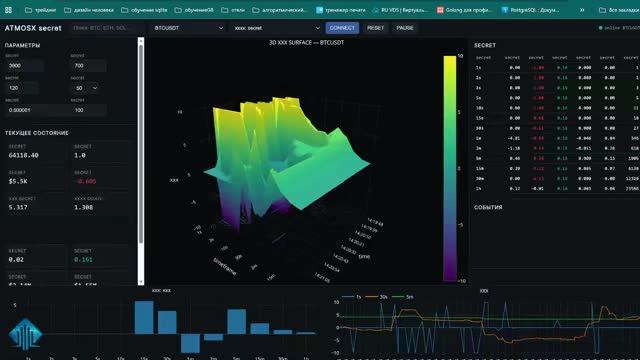Viewport: 640px width, 360px height.
Task: Click the 0.02 state value
Action: 16,260
